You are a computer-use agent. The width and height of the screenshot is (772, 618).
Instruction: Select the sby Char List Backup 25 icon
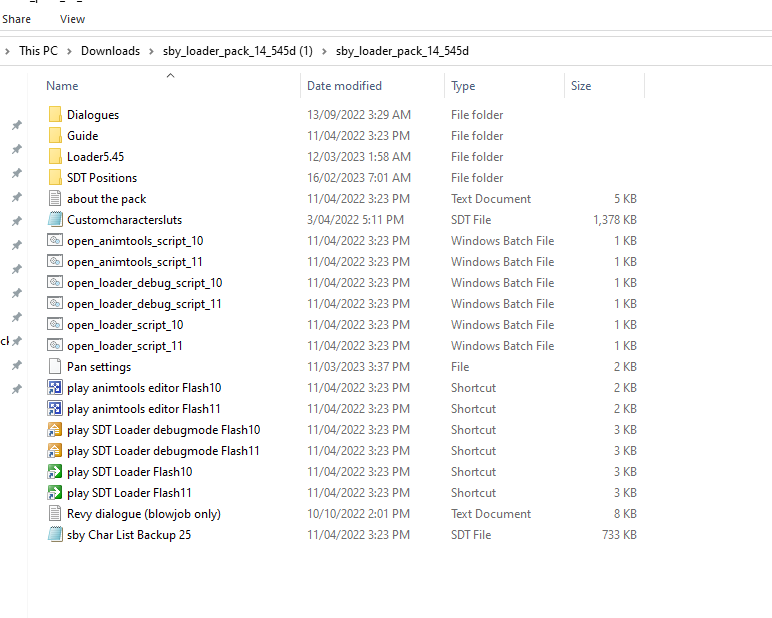pos(55,535)
